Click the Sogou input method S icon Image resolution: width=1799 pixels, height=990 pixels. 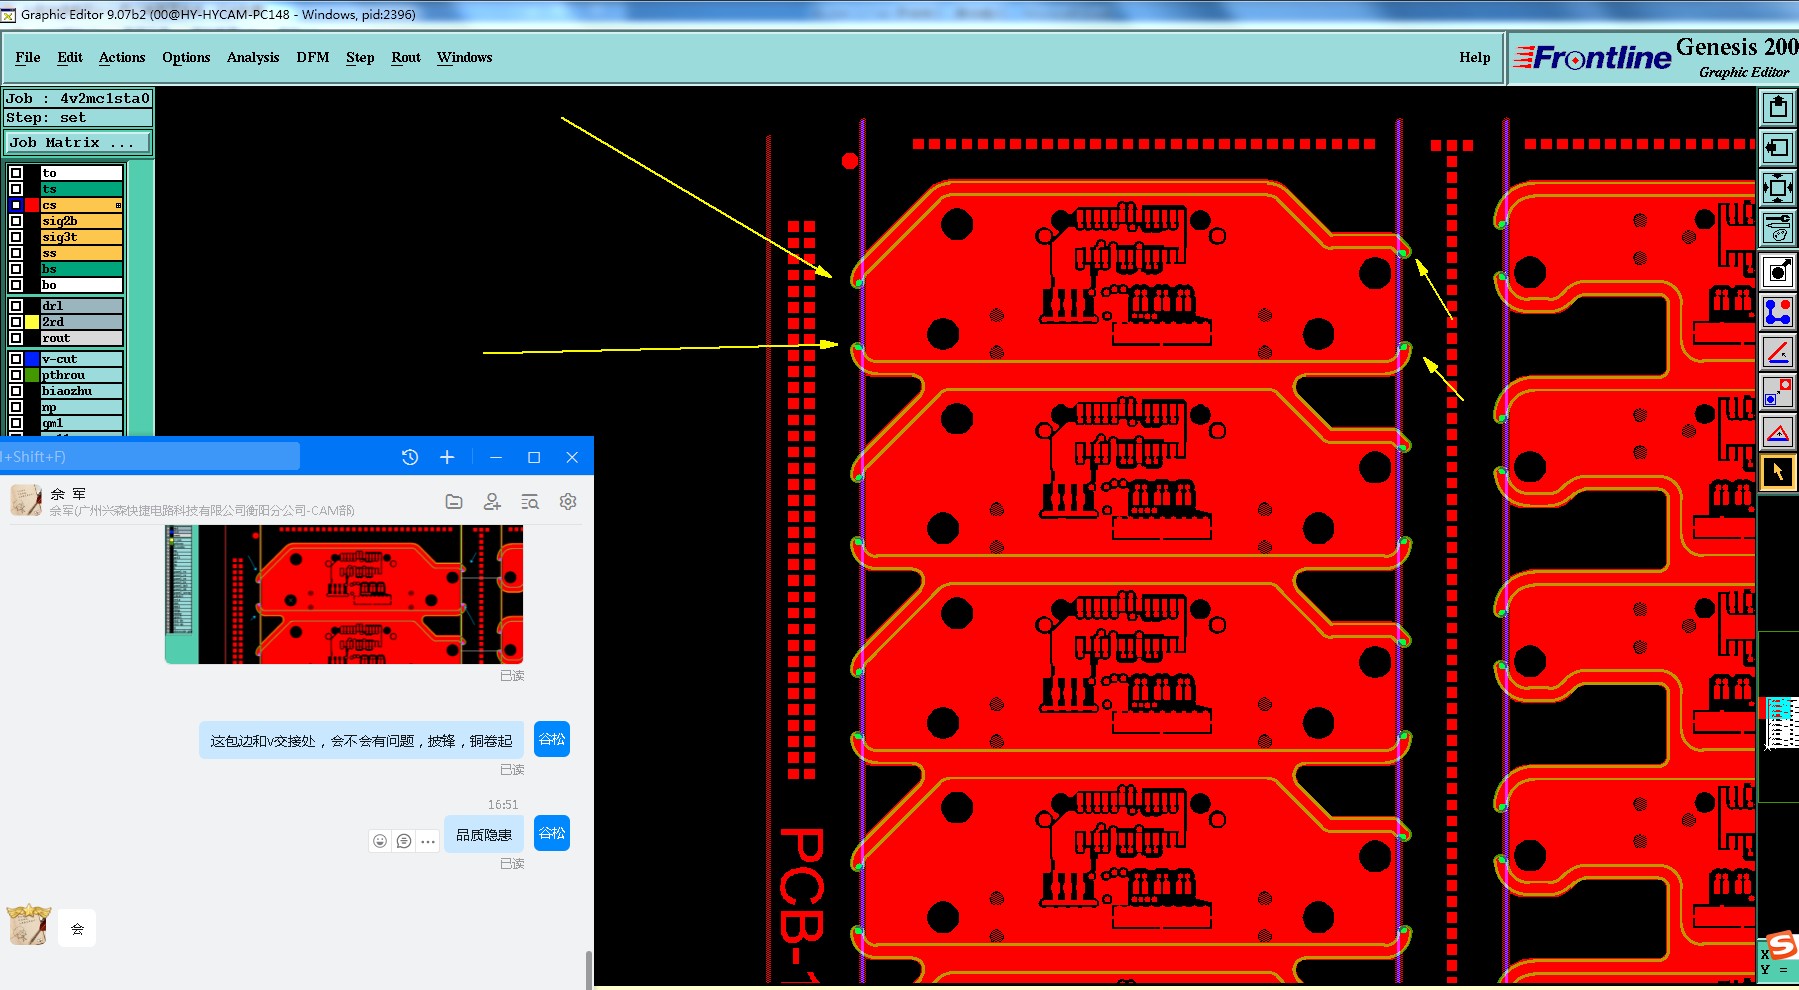1782,944
